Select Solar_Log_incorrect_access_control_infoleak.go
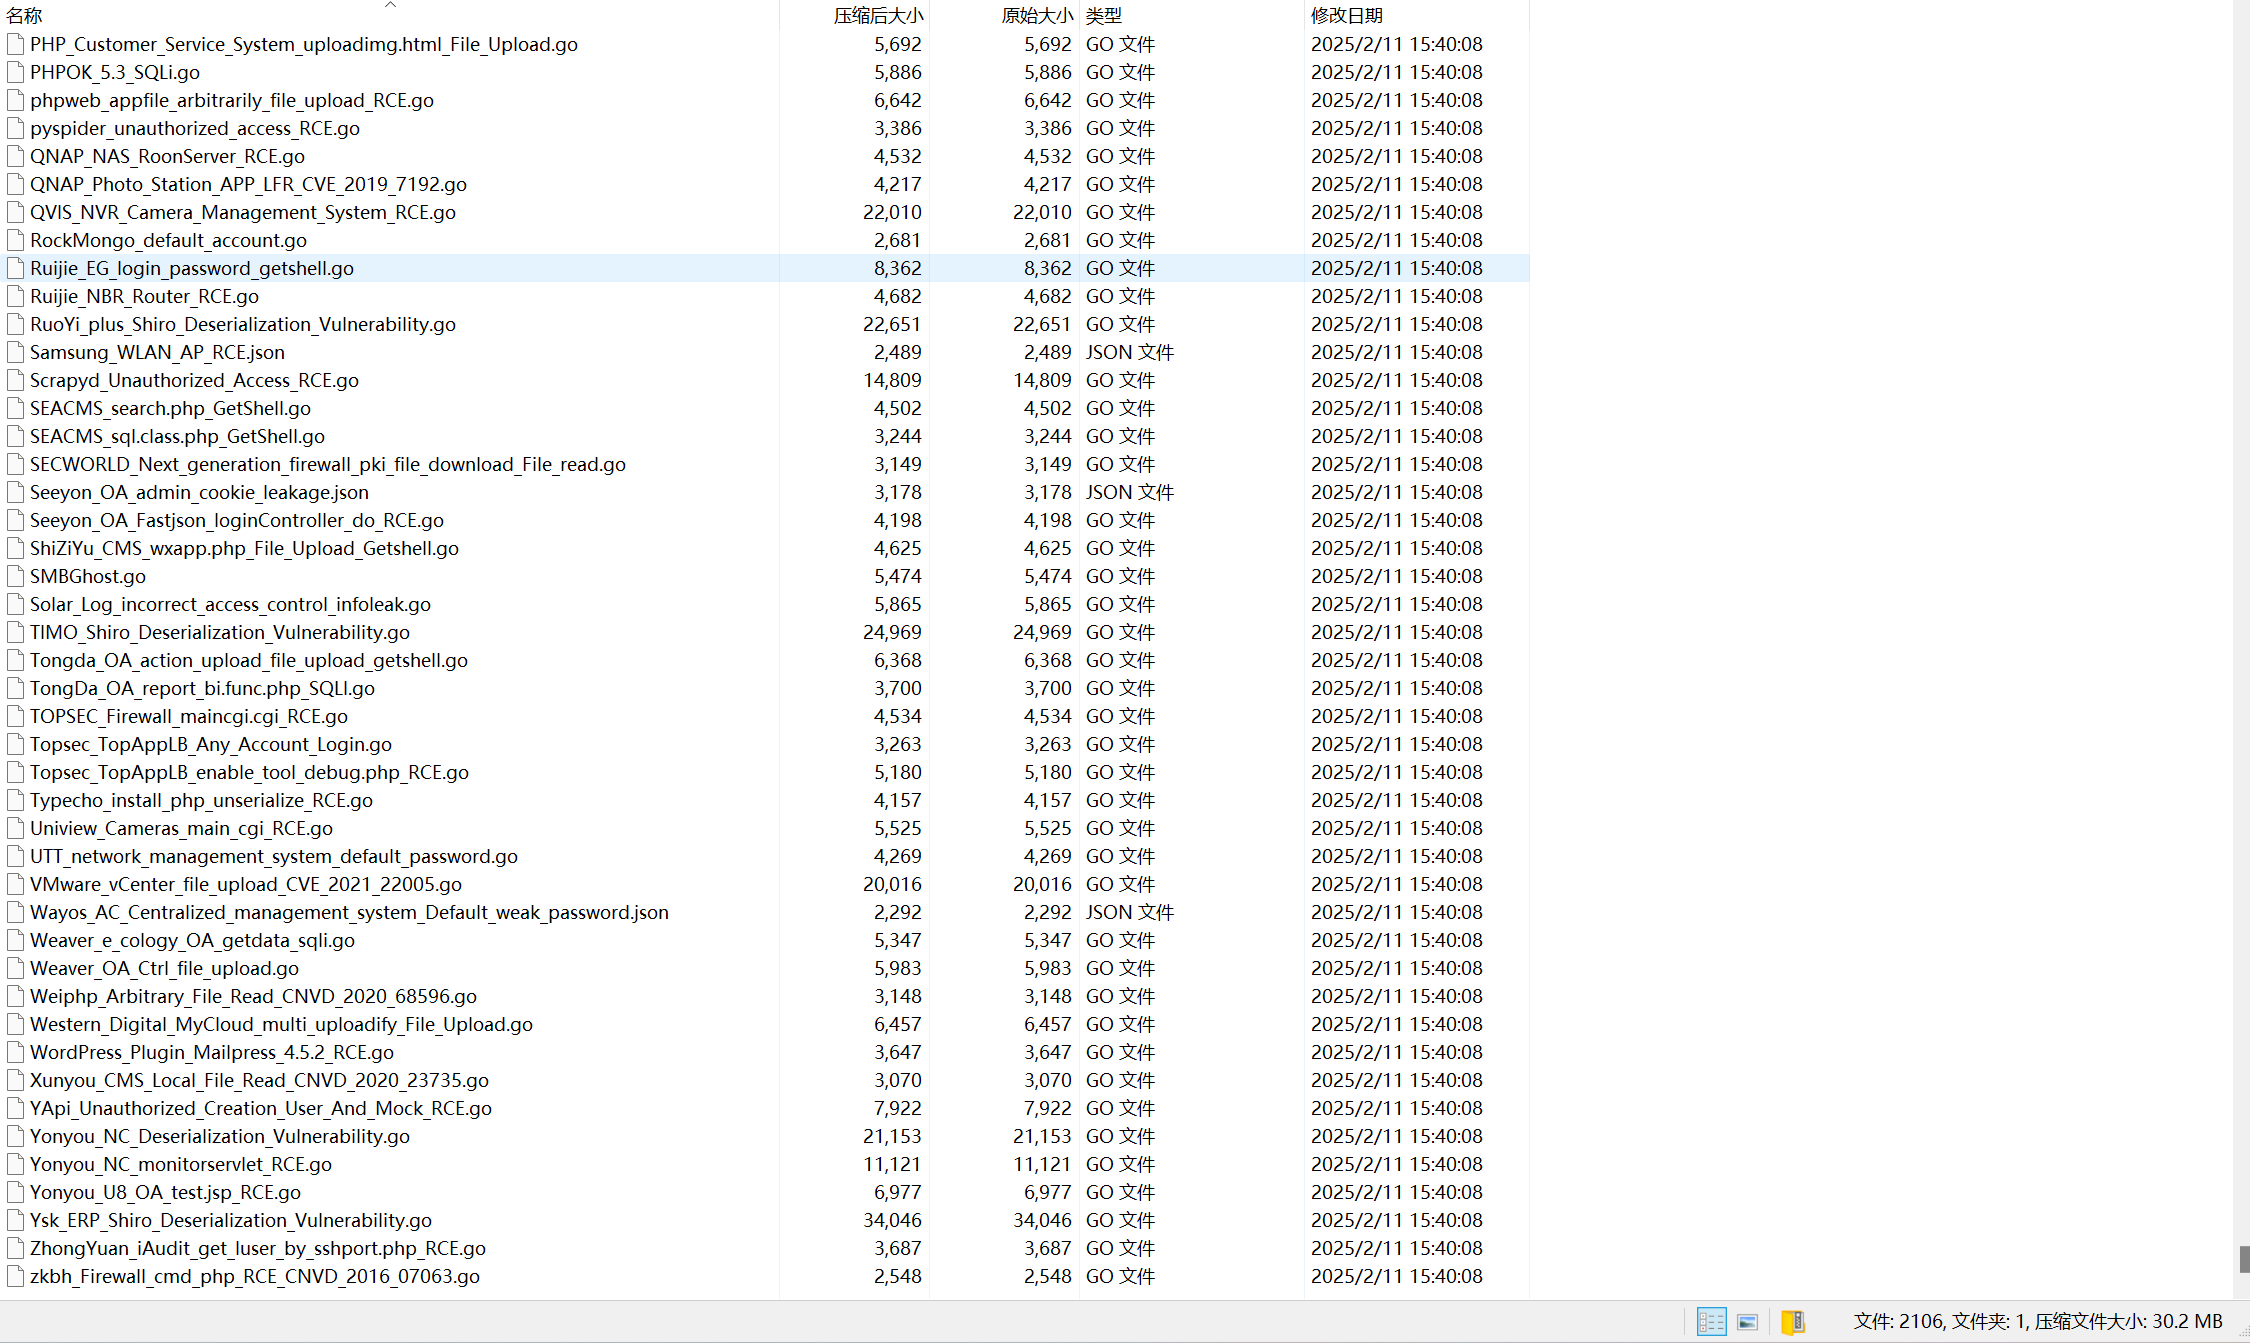Image resolution: width=2250 pixels, height=1343 pixels. [230, 604]
